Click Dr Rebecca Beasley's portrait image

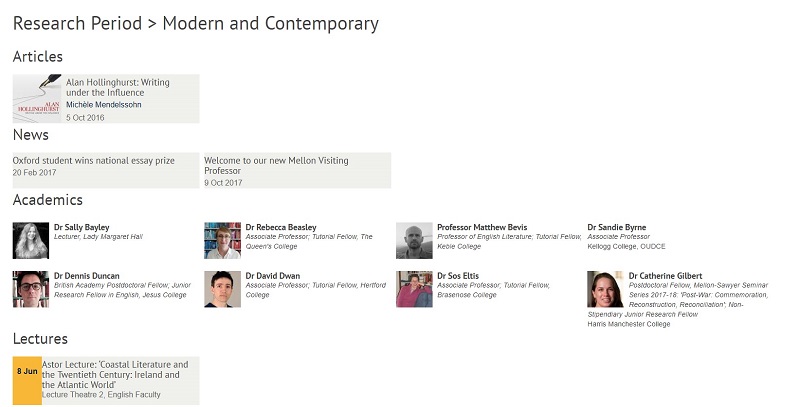222,241
